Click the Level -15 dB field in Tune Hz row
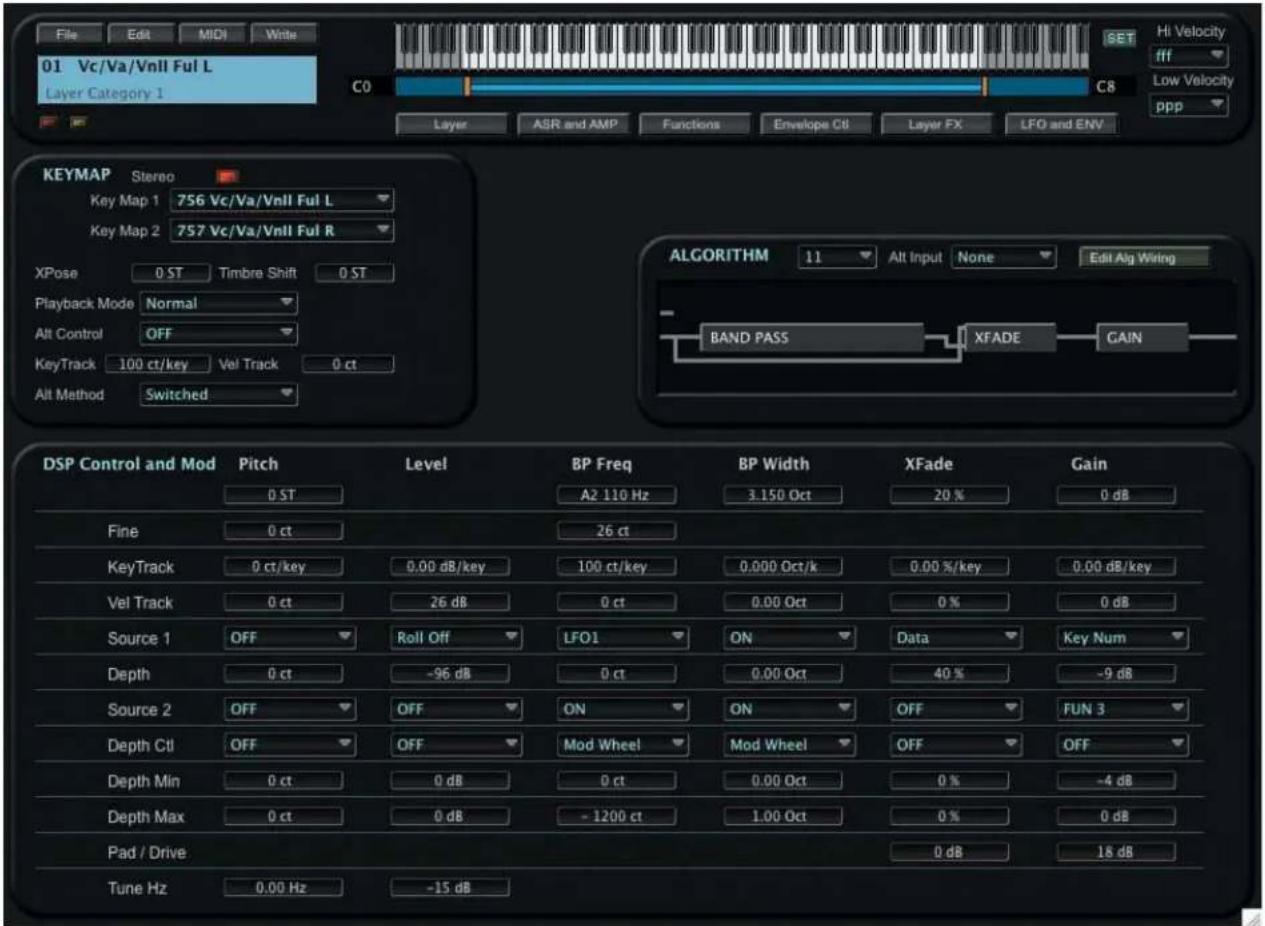1265x926 pixels. pos(450,887)
